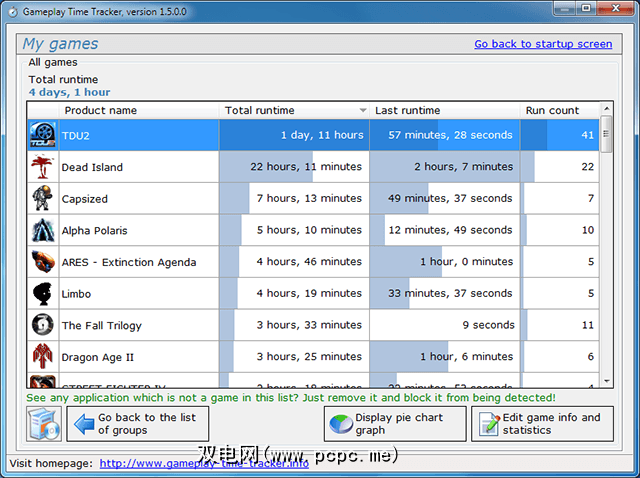
Task: Click '4 days, 1 hour' total runtime
Action: point(69,92)
